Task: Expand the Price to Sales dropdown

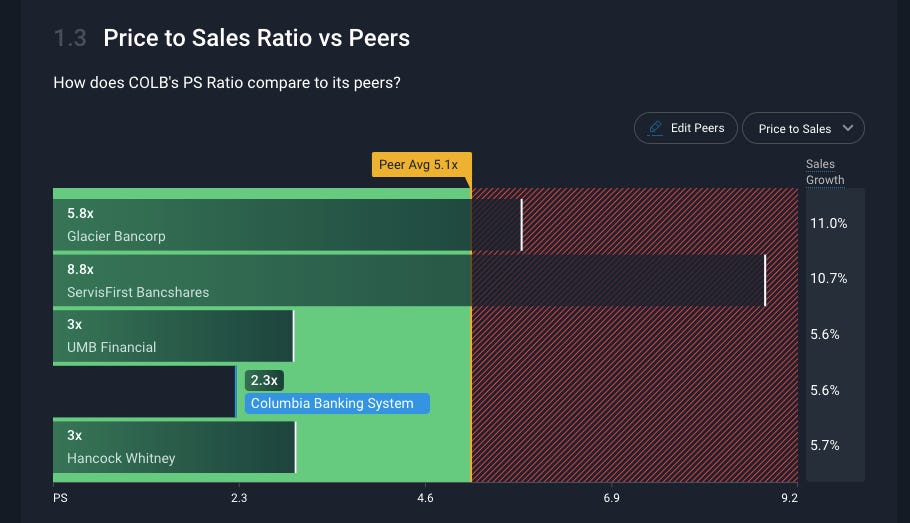Action: 803,128
